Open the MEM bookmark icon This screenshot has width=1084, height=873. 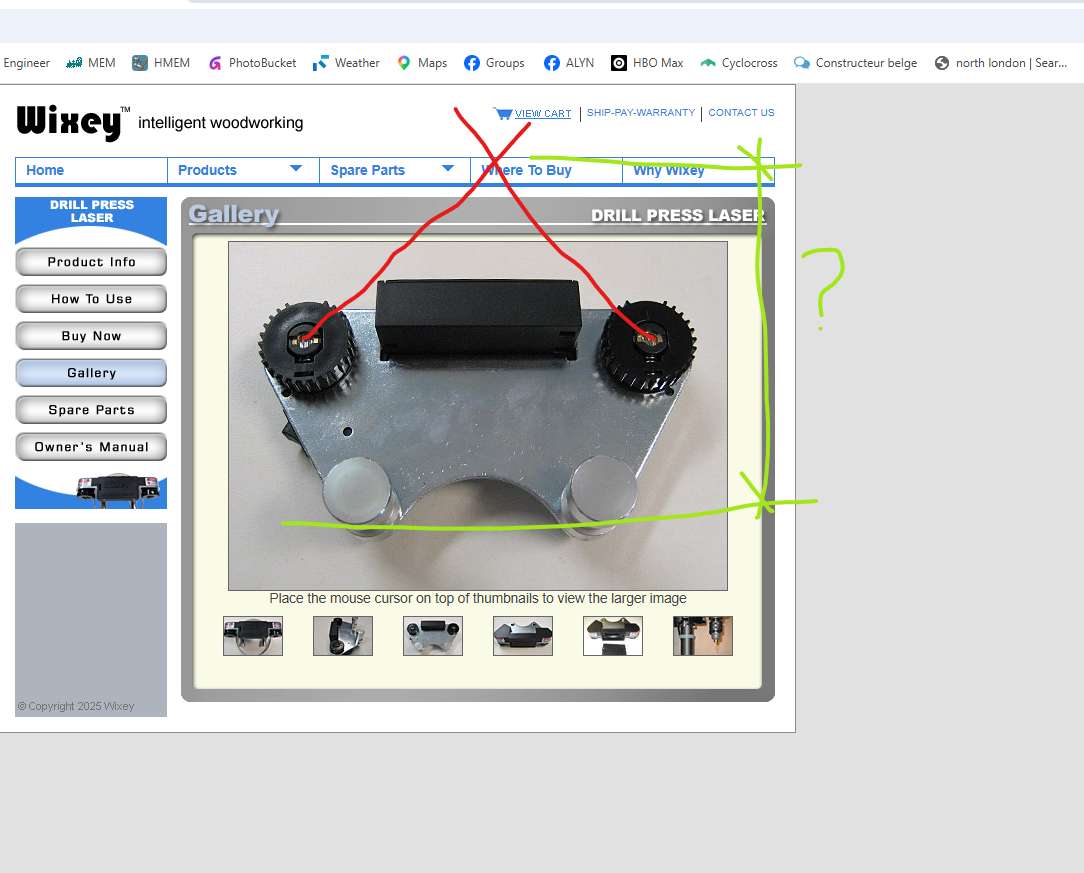74,63
